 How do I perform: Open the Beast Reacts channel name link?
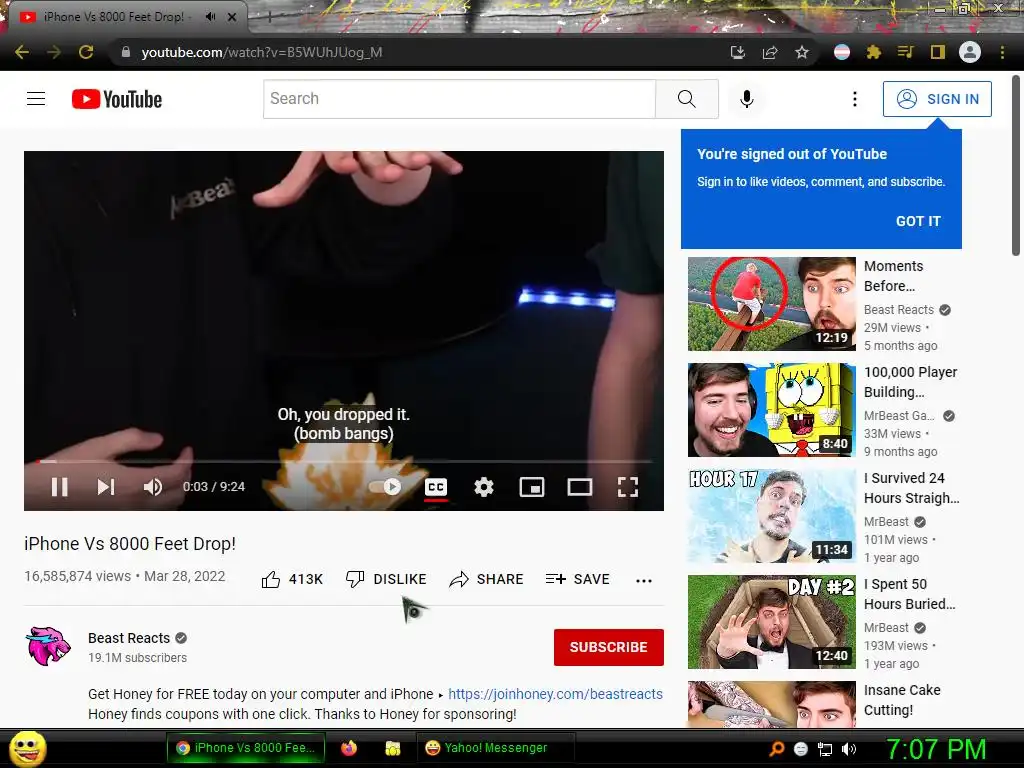(x=129, y=638)
